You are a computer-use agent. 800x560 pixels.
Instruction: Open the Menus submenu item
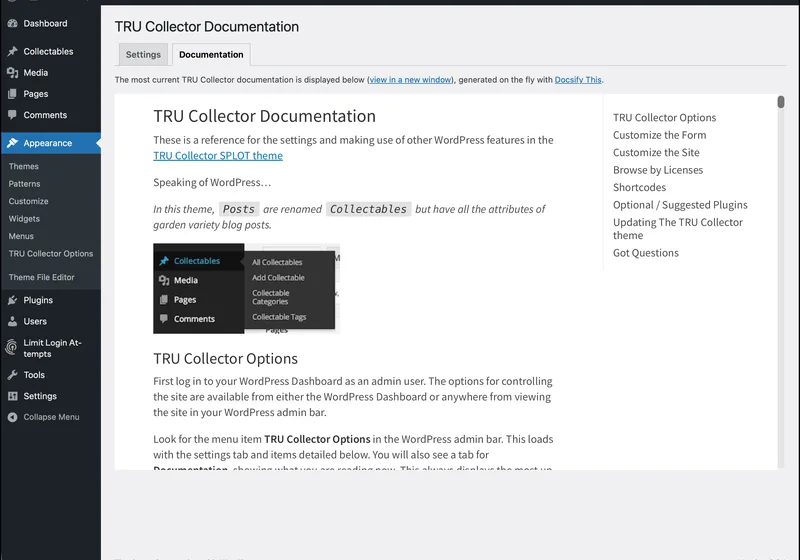click(21, 236)
